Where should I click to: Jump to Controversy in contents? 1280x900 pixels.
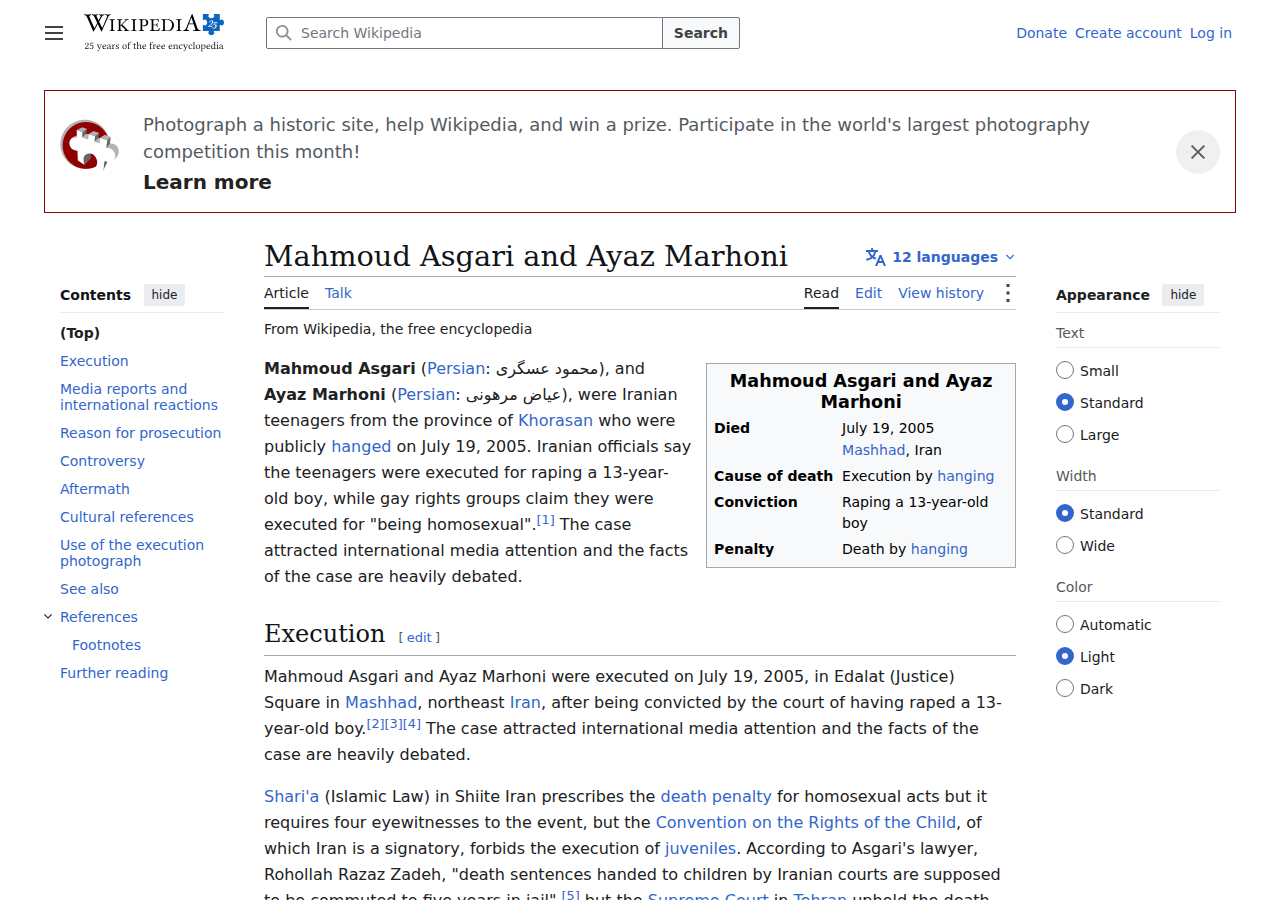click(x=102, y=461)
